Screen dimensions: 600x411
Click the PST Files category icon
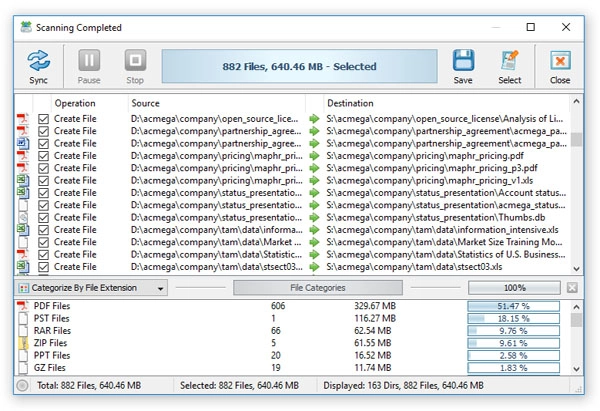click(23, 318)
